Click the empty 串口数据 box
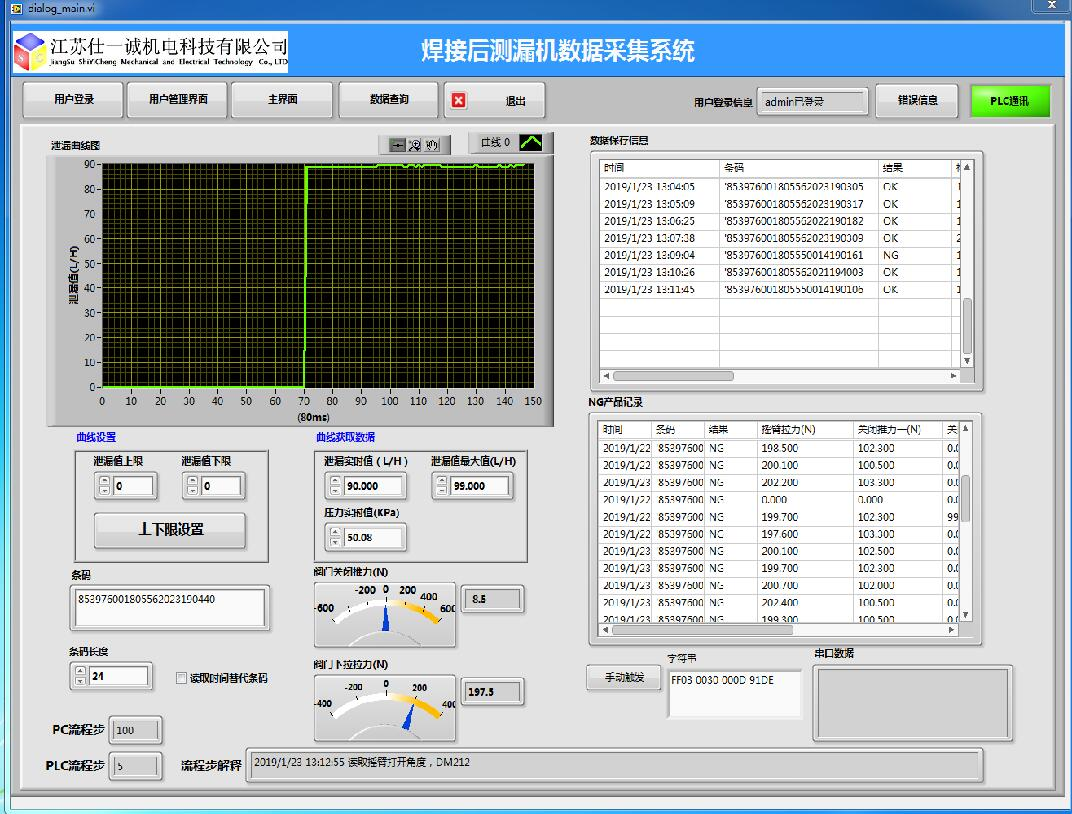 coord(913,703)
